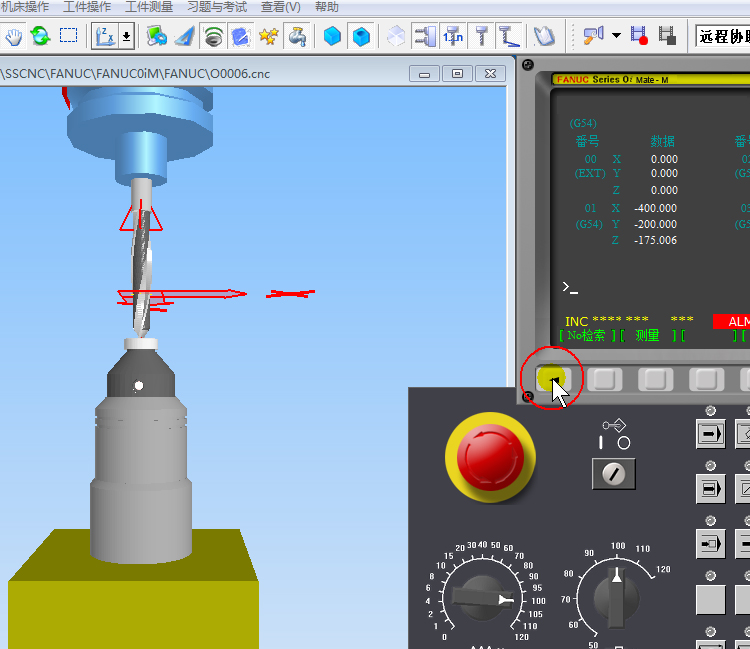Click the red ALM alarm indicator
This screenshot has height=649, width=750.
tap(732, 321)
